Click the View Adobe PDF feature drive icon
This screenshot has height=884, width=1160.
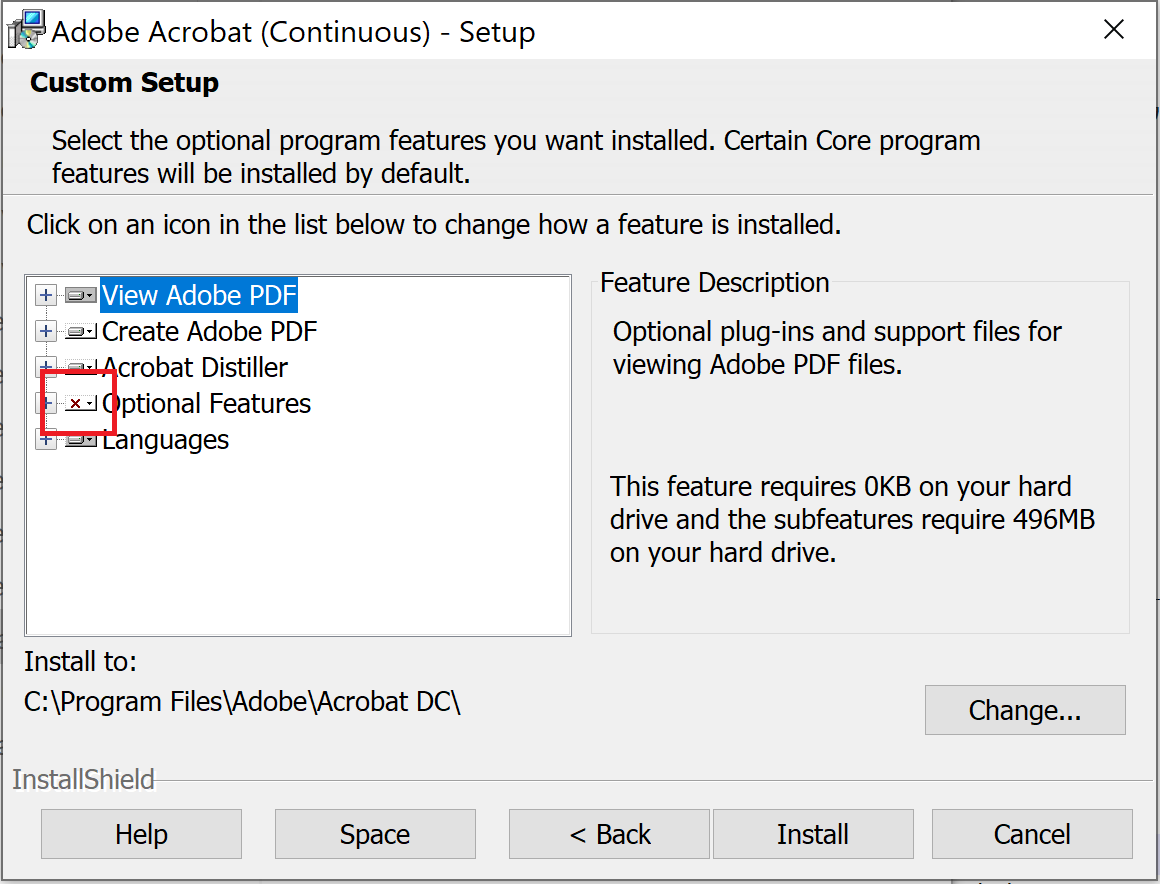[x=78, y=295]
